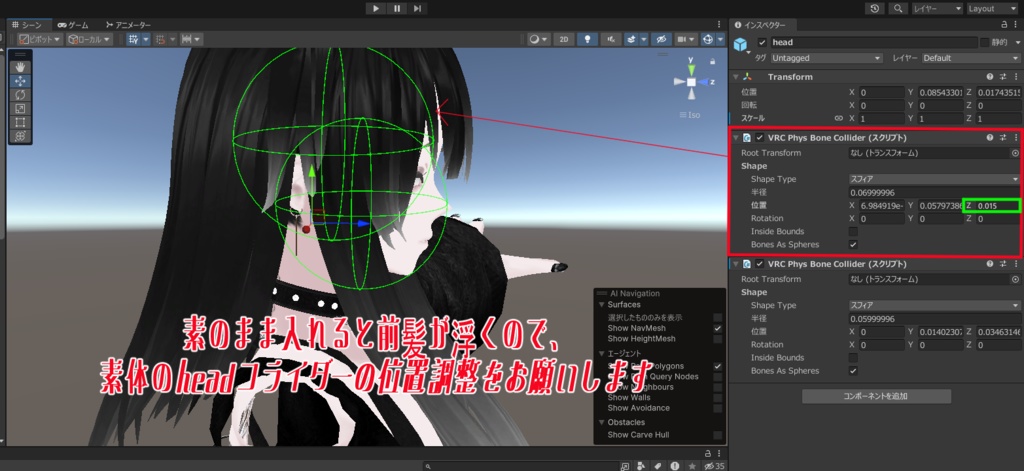The height and width of the screenshot is (471, 1024).
Task: Select the Move tool
Action: (x=20, y=81)
